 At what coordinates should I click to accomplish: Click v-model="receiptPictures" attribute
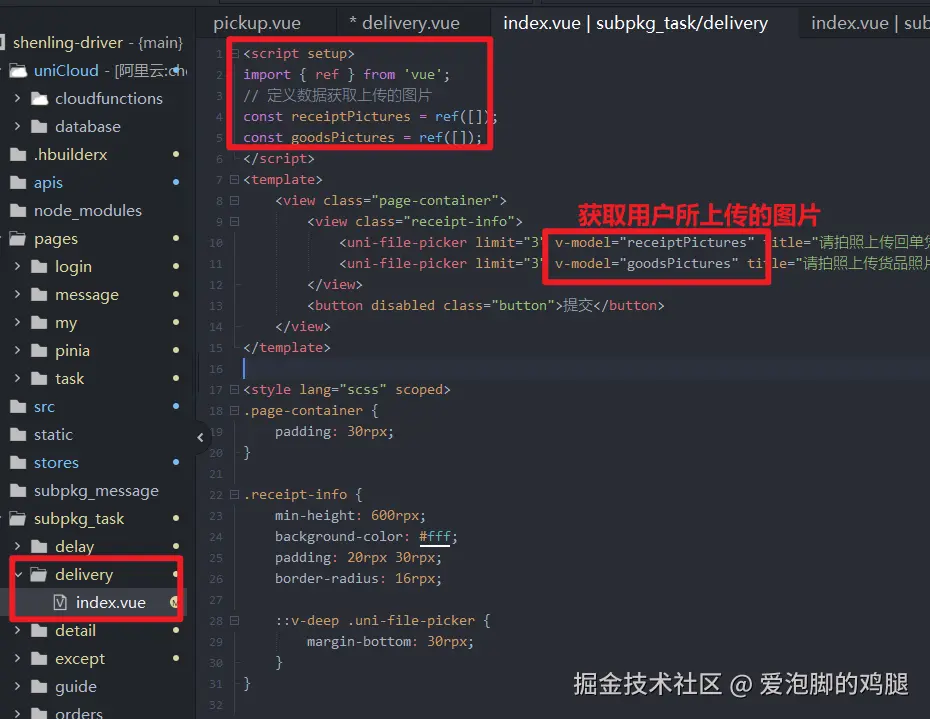pos(654,242)
